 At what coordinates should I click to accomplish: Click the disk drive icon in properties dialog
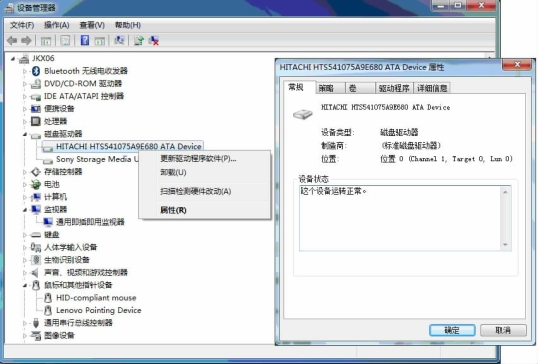pos(303,114)
